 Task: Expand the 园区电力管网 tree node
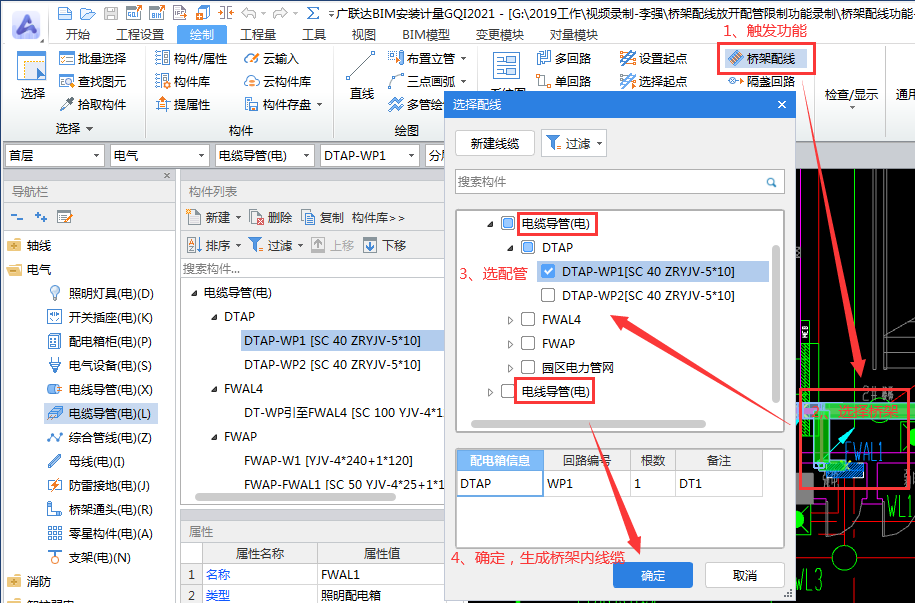tap(510, 368)
